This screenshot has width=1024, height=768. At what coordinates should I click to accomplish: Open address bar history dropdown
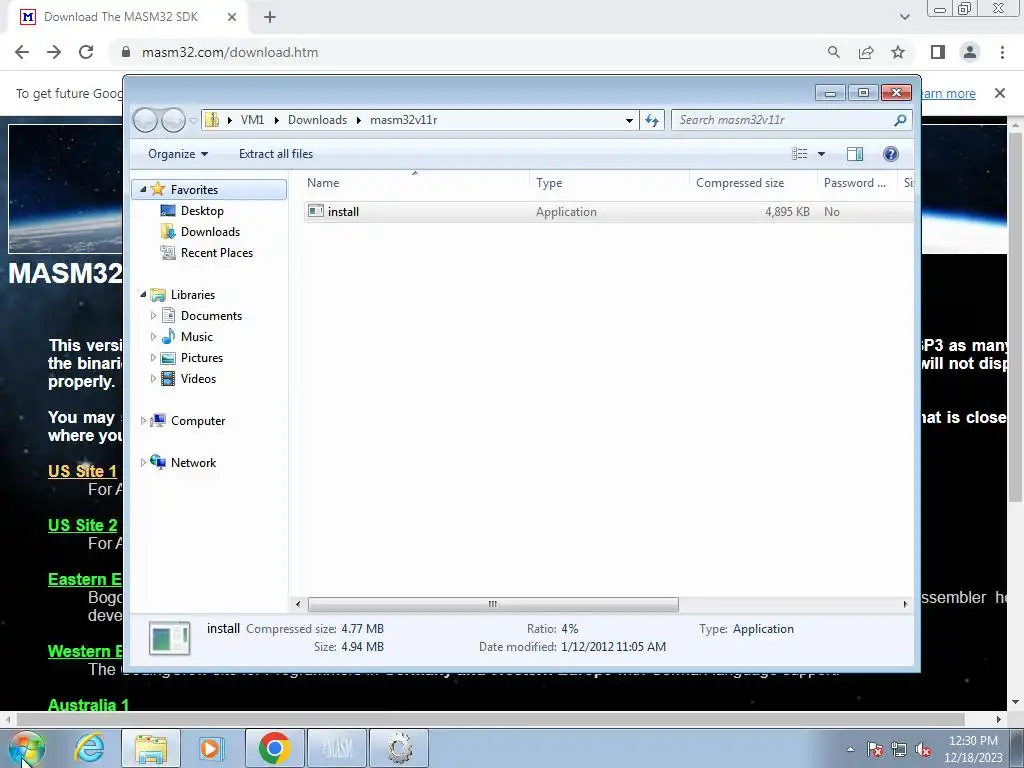click(629, 120)
